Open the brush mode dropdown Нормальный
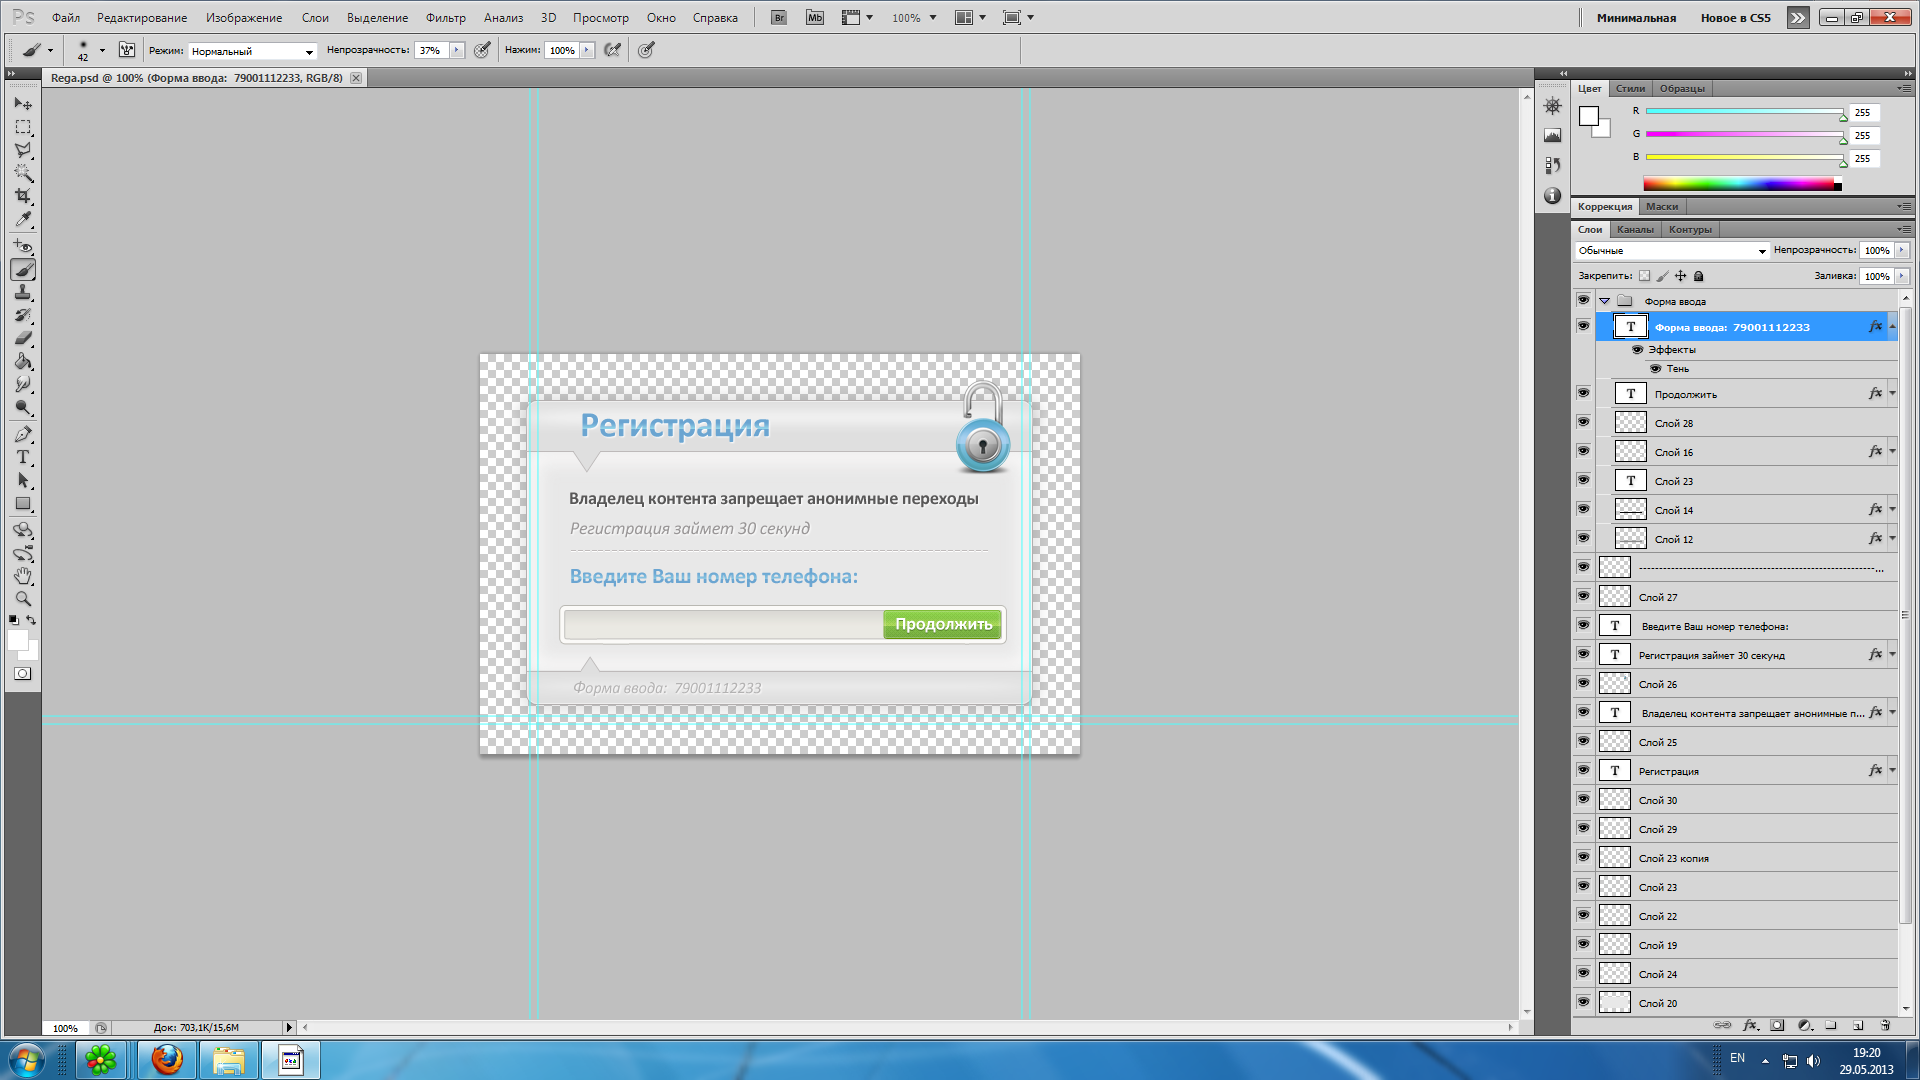This screenshot has width=1920, height=1081. (253, 51)
